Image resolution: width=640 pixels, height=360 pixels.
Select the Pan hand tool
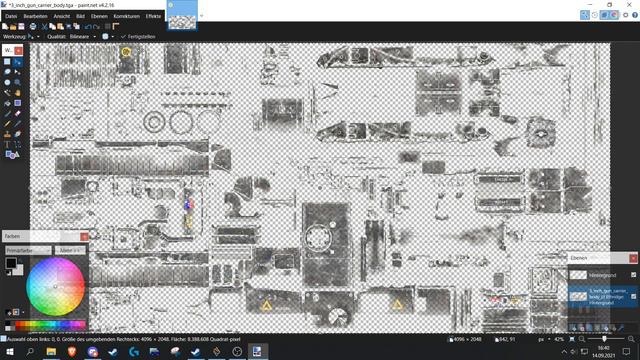pos(18,93)
